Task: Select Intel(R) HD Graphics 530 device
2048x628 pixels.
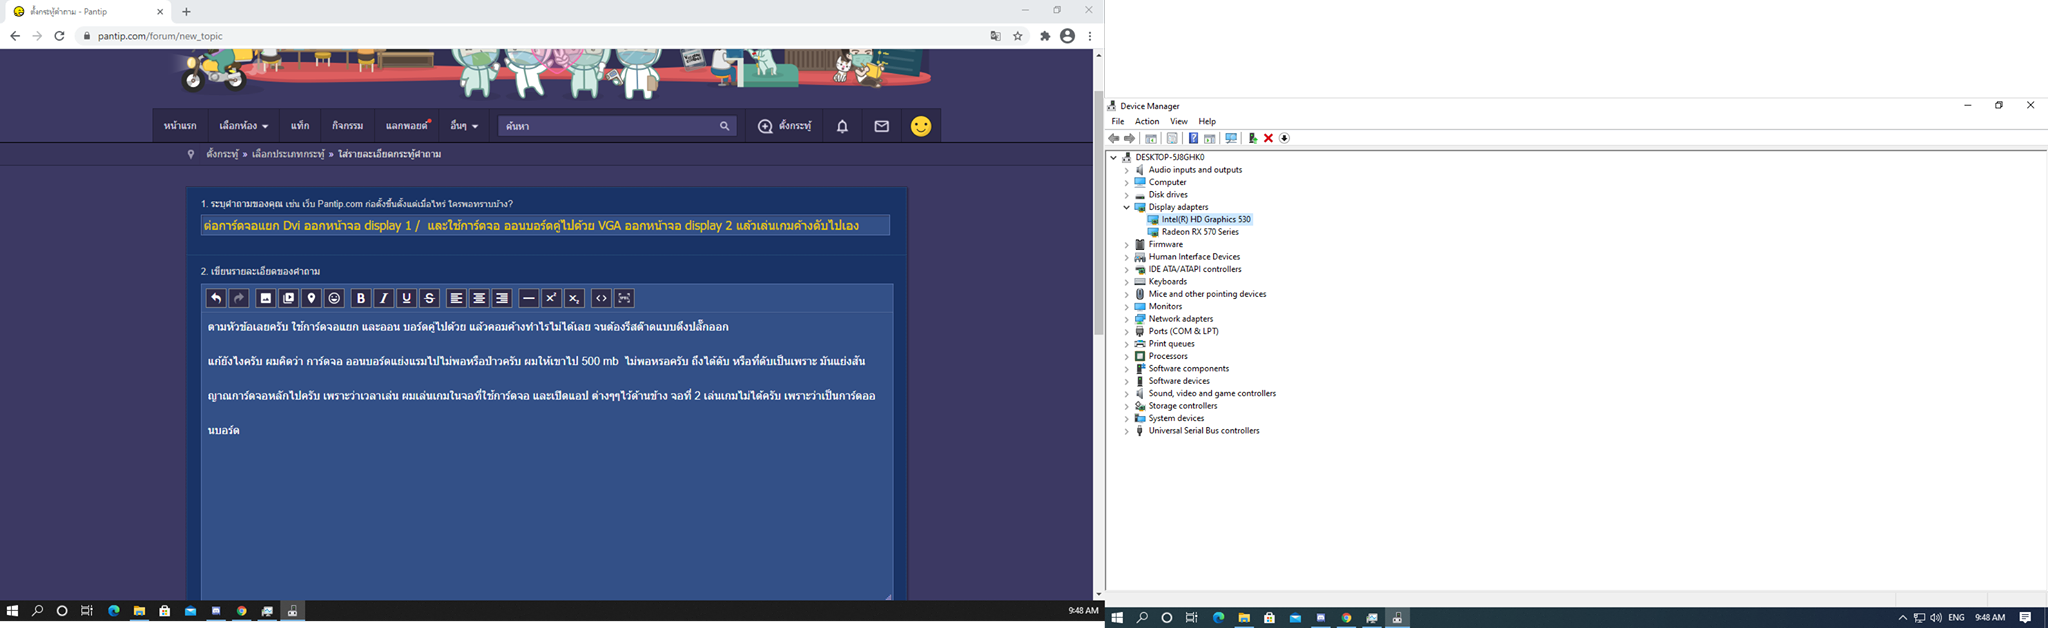Action: click(1206, 219)
